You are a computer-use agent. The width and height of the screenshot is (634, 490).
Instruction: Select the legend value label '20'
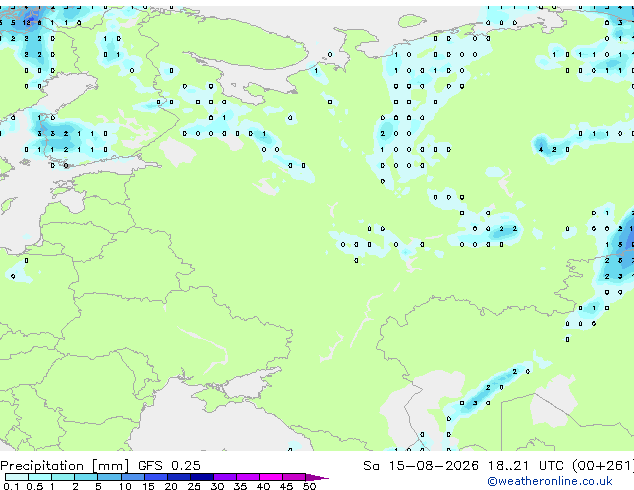(171, 486)
